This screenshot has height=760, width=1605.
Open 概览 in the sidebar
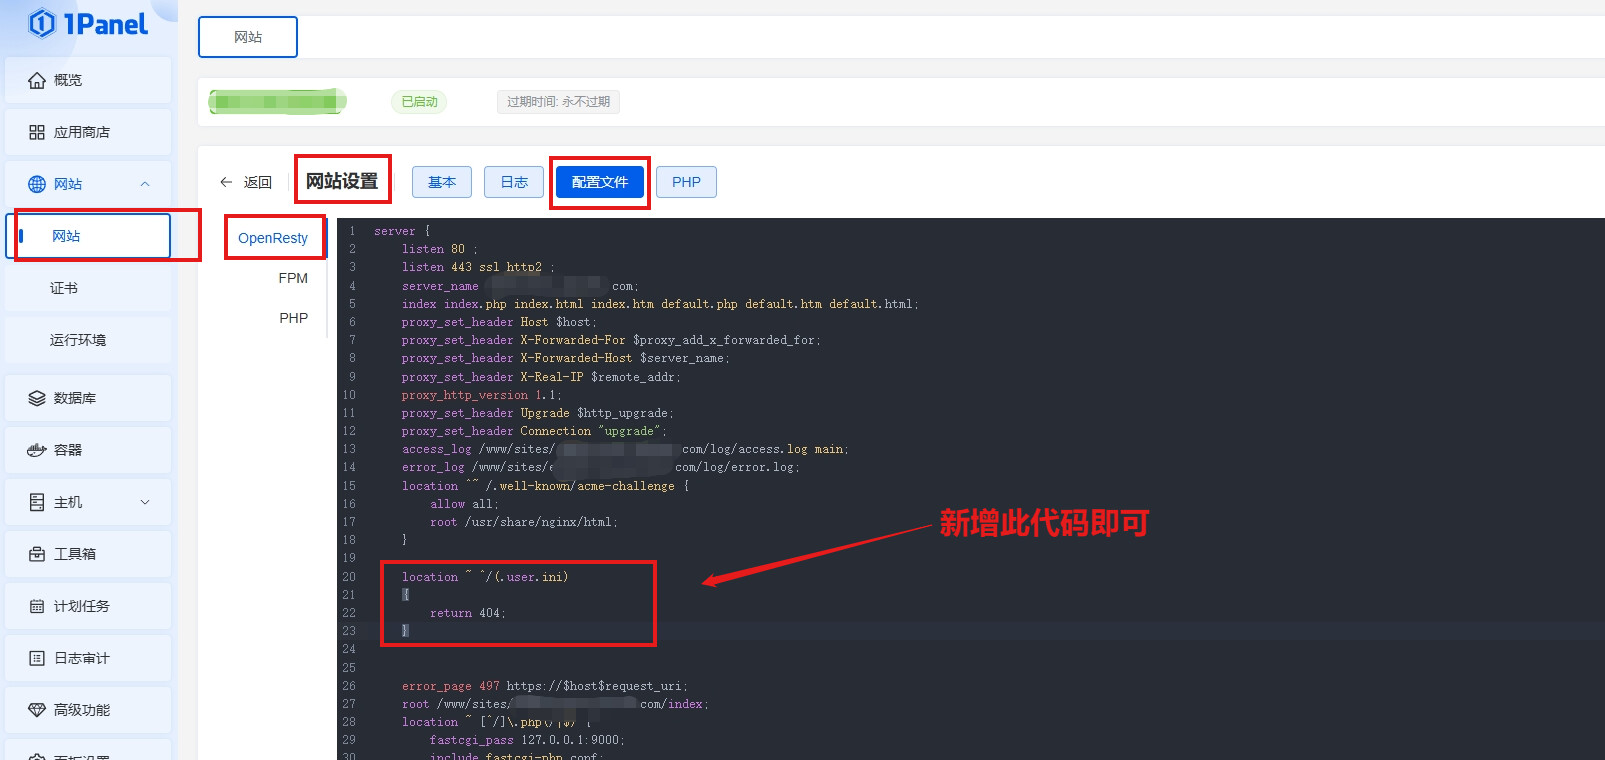pos(88,80)
